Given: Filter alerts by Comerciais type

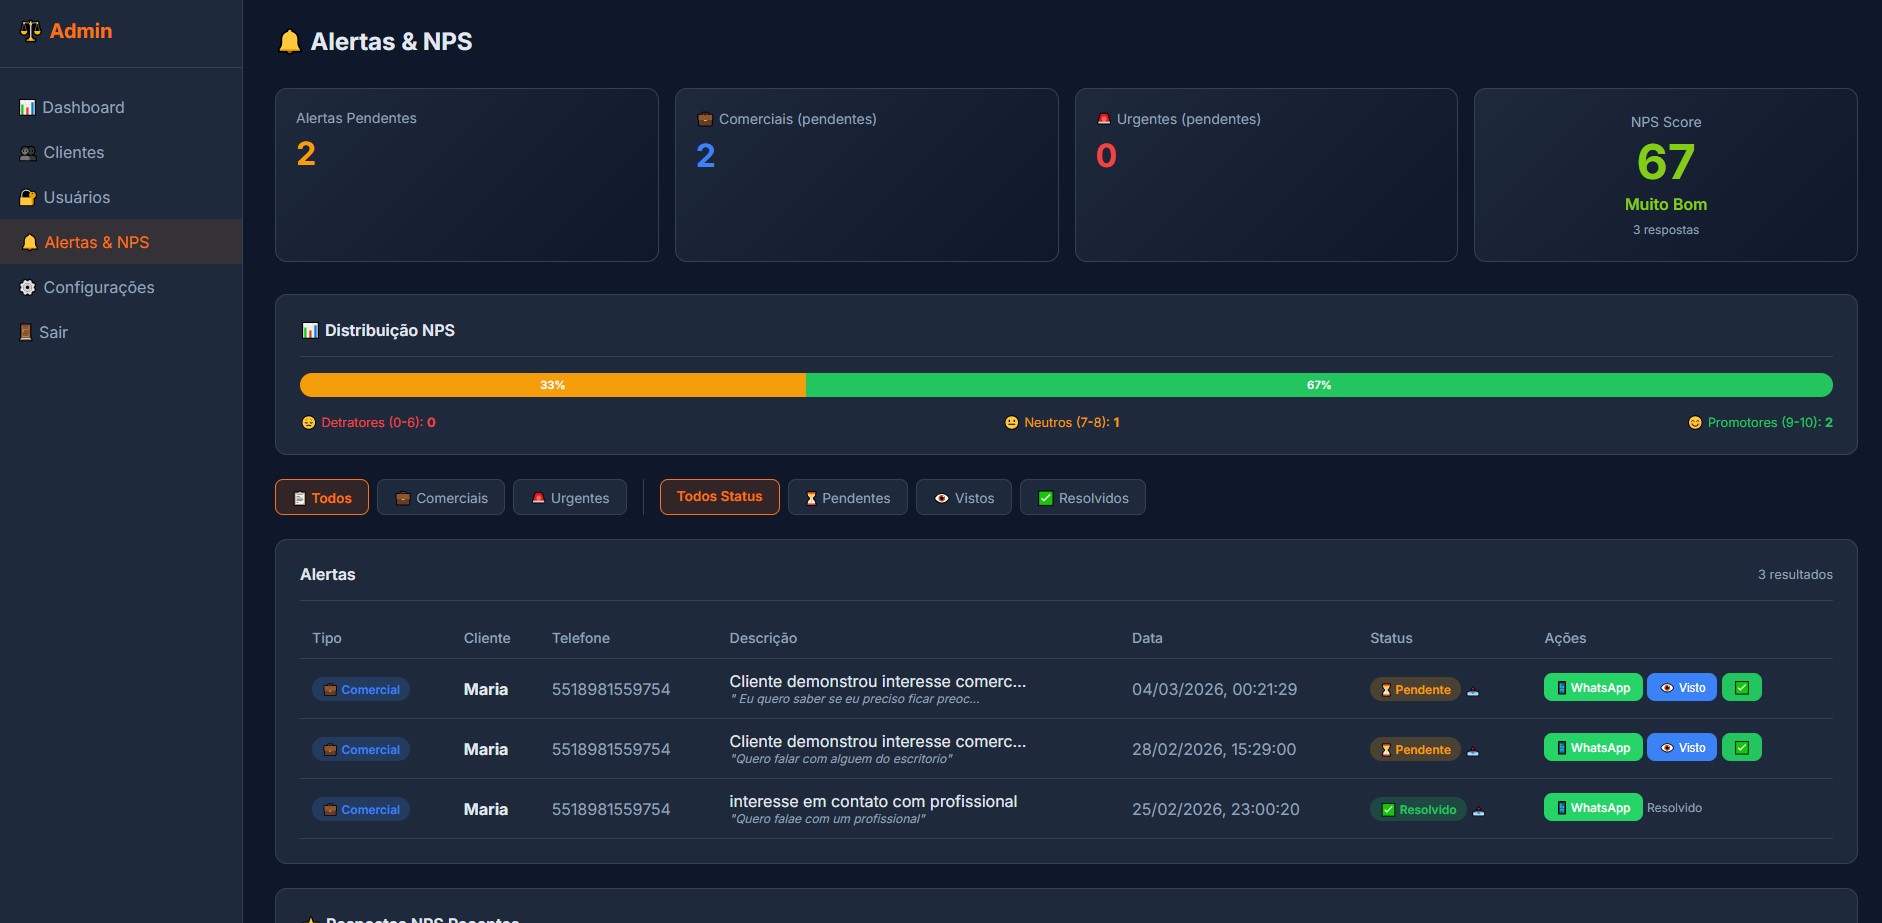Looking at the screenshot, I should point(441,497).
